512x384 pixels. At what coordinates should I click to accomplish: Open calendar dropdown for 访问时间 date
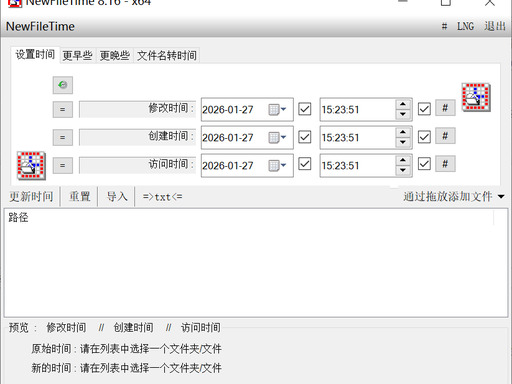pos(277,165)
